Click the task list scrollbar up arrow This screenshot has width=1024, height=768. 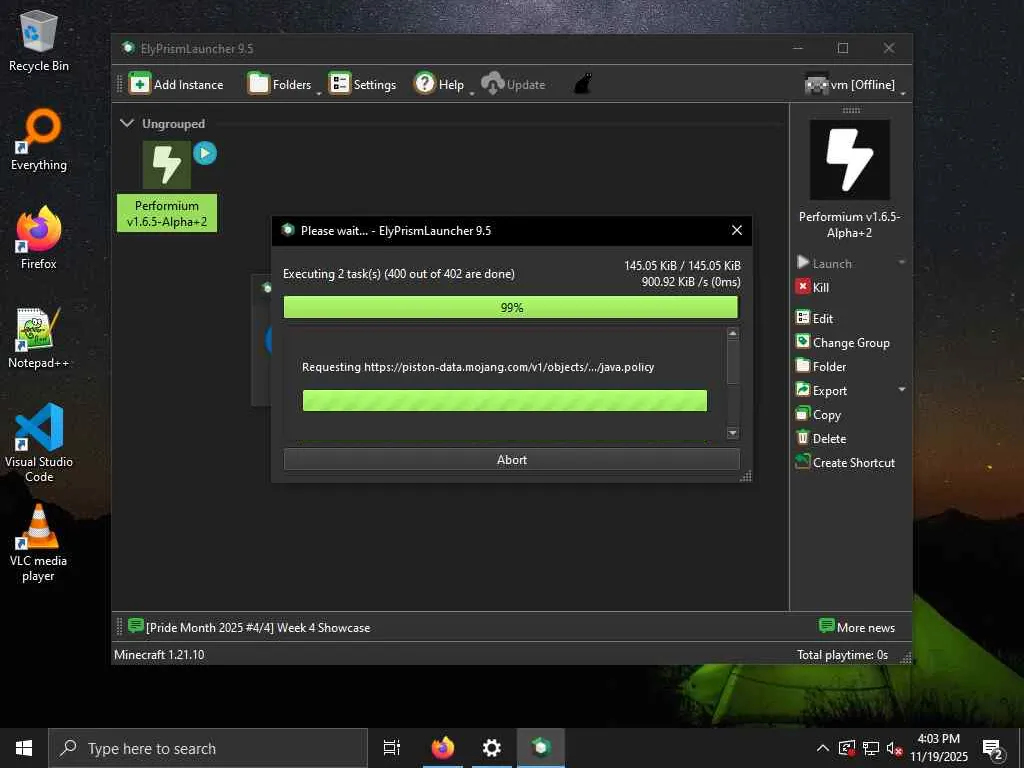click(733, 334)
